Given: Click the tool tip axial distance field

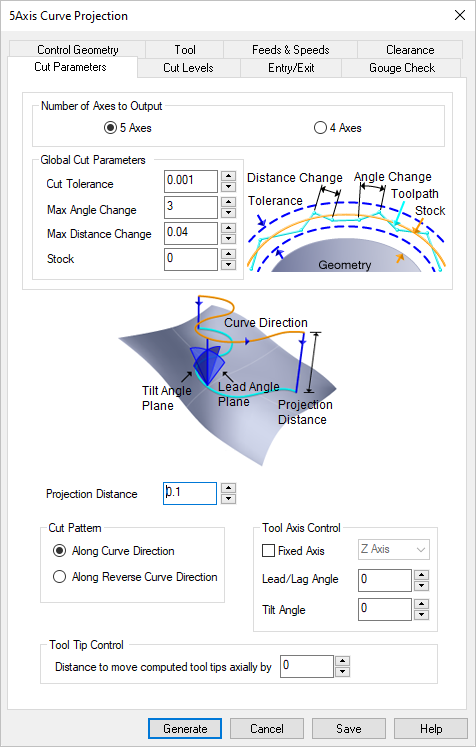Looking at the screenshot, I should click(307, 666).
